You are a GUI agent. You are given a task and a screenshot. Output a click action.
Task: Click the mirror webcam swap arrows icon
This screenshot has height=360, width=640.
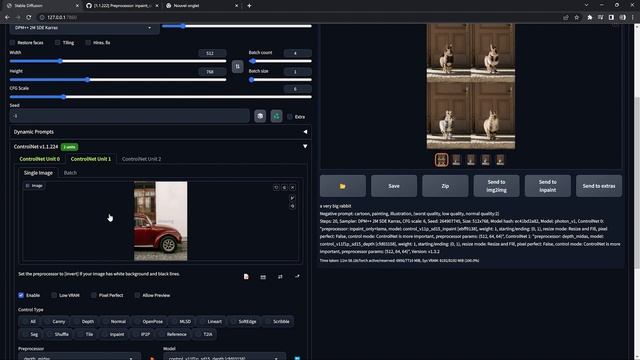click(280, 277)
